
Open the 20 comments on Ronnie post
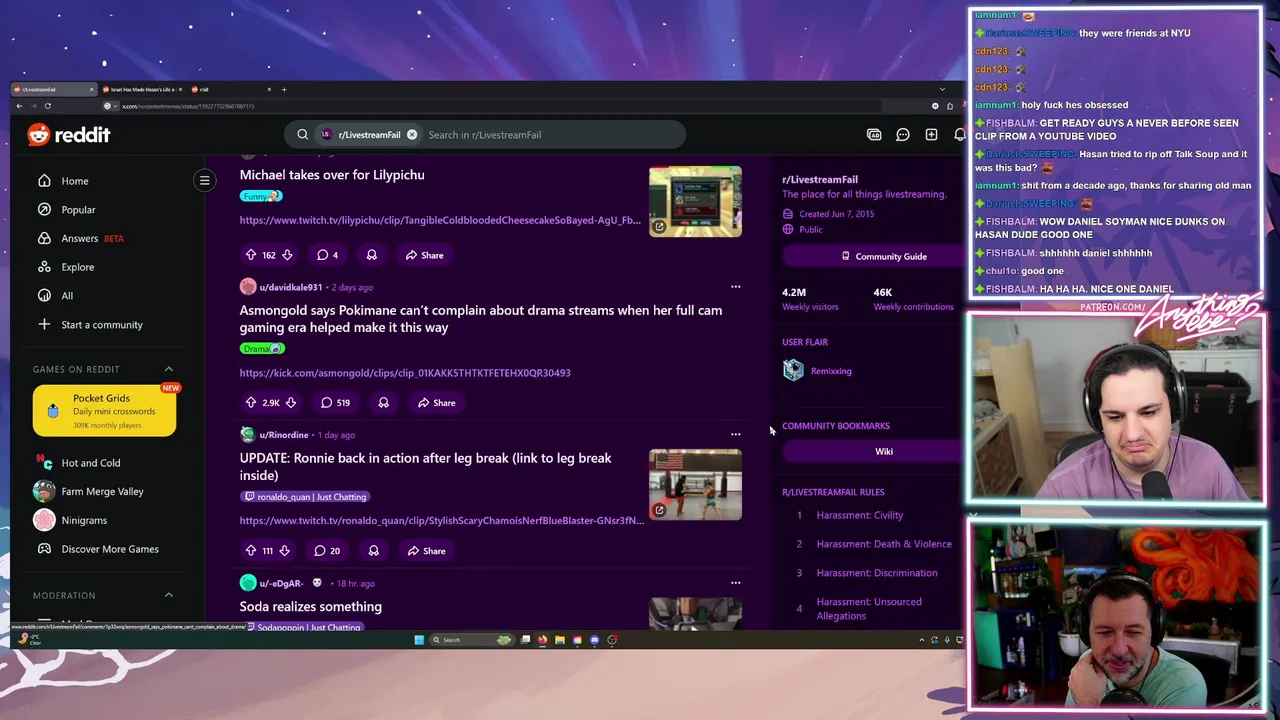pyautogui.click(x=327, y=551)
